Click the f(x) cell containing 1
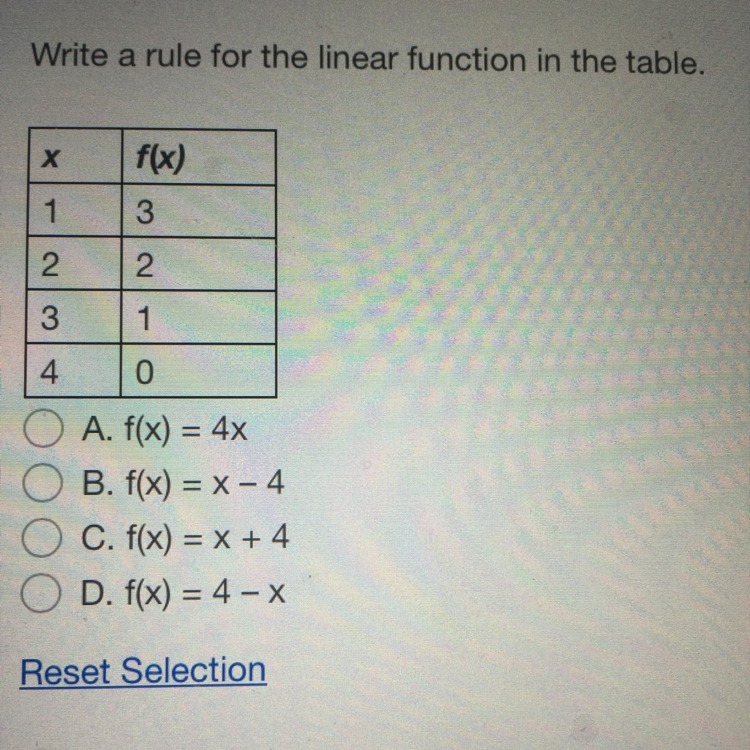The image size is (750, 750). tap(198, 317)
